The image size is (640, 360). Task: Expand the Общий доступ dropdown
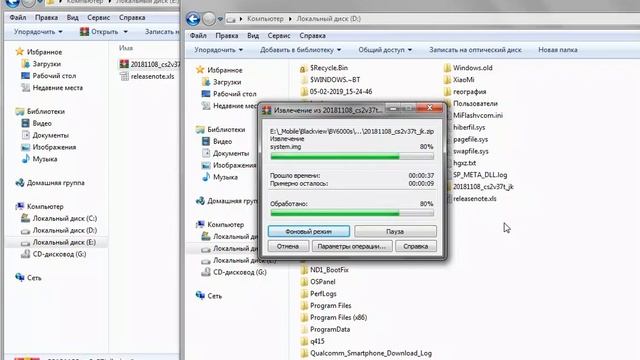coord(385,50)
